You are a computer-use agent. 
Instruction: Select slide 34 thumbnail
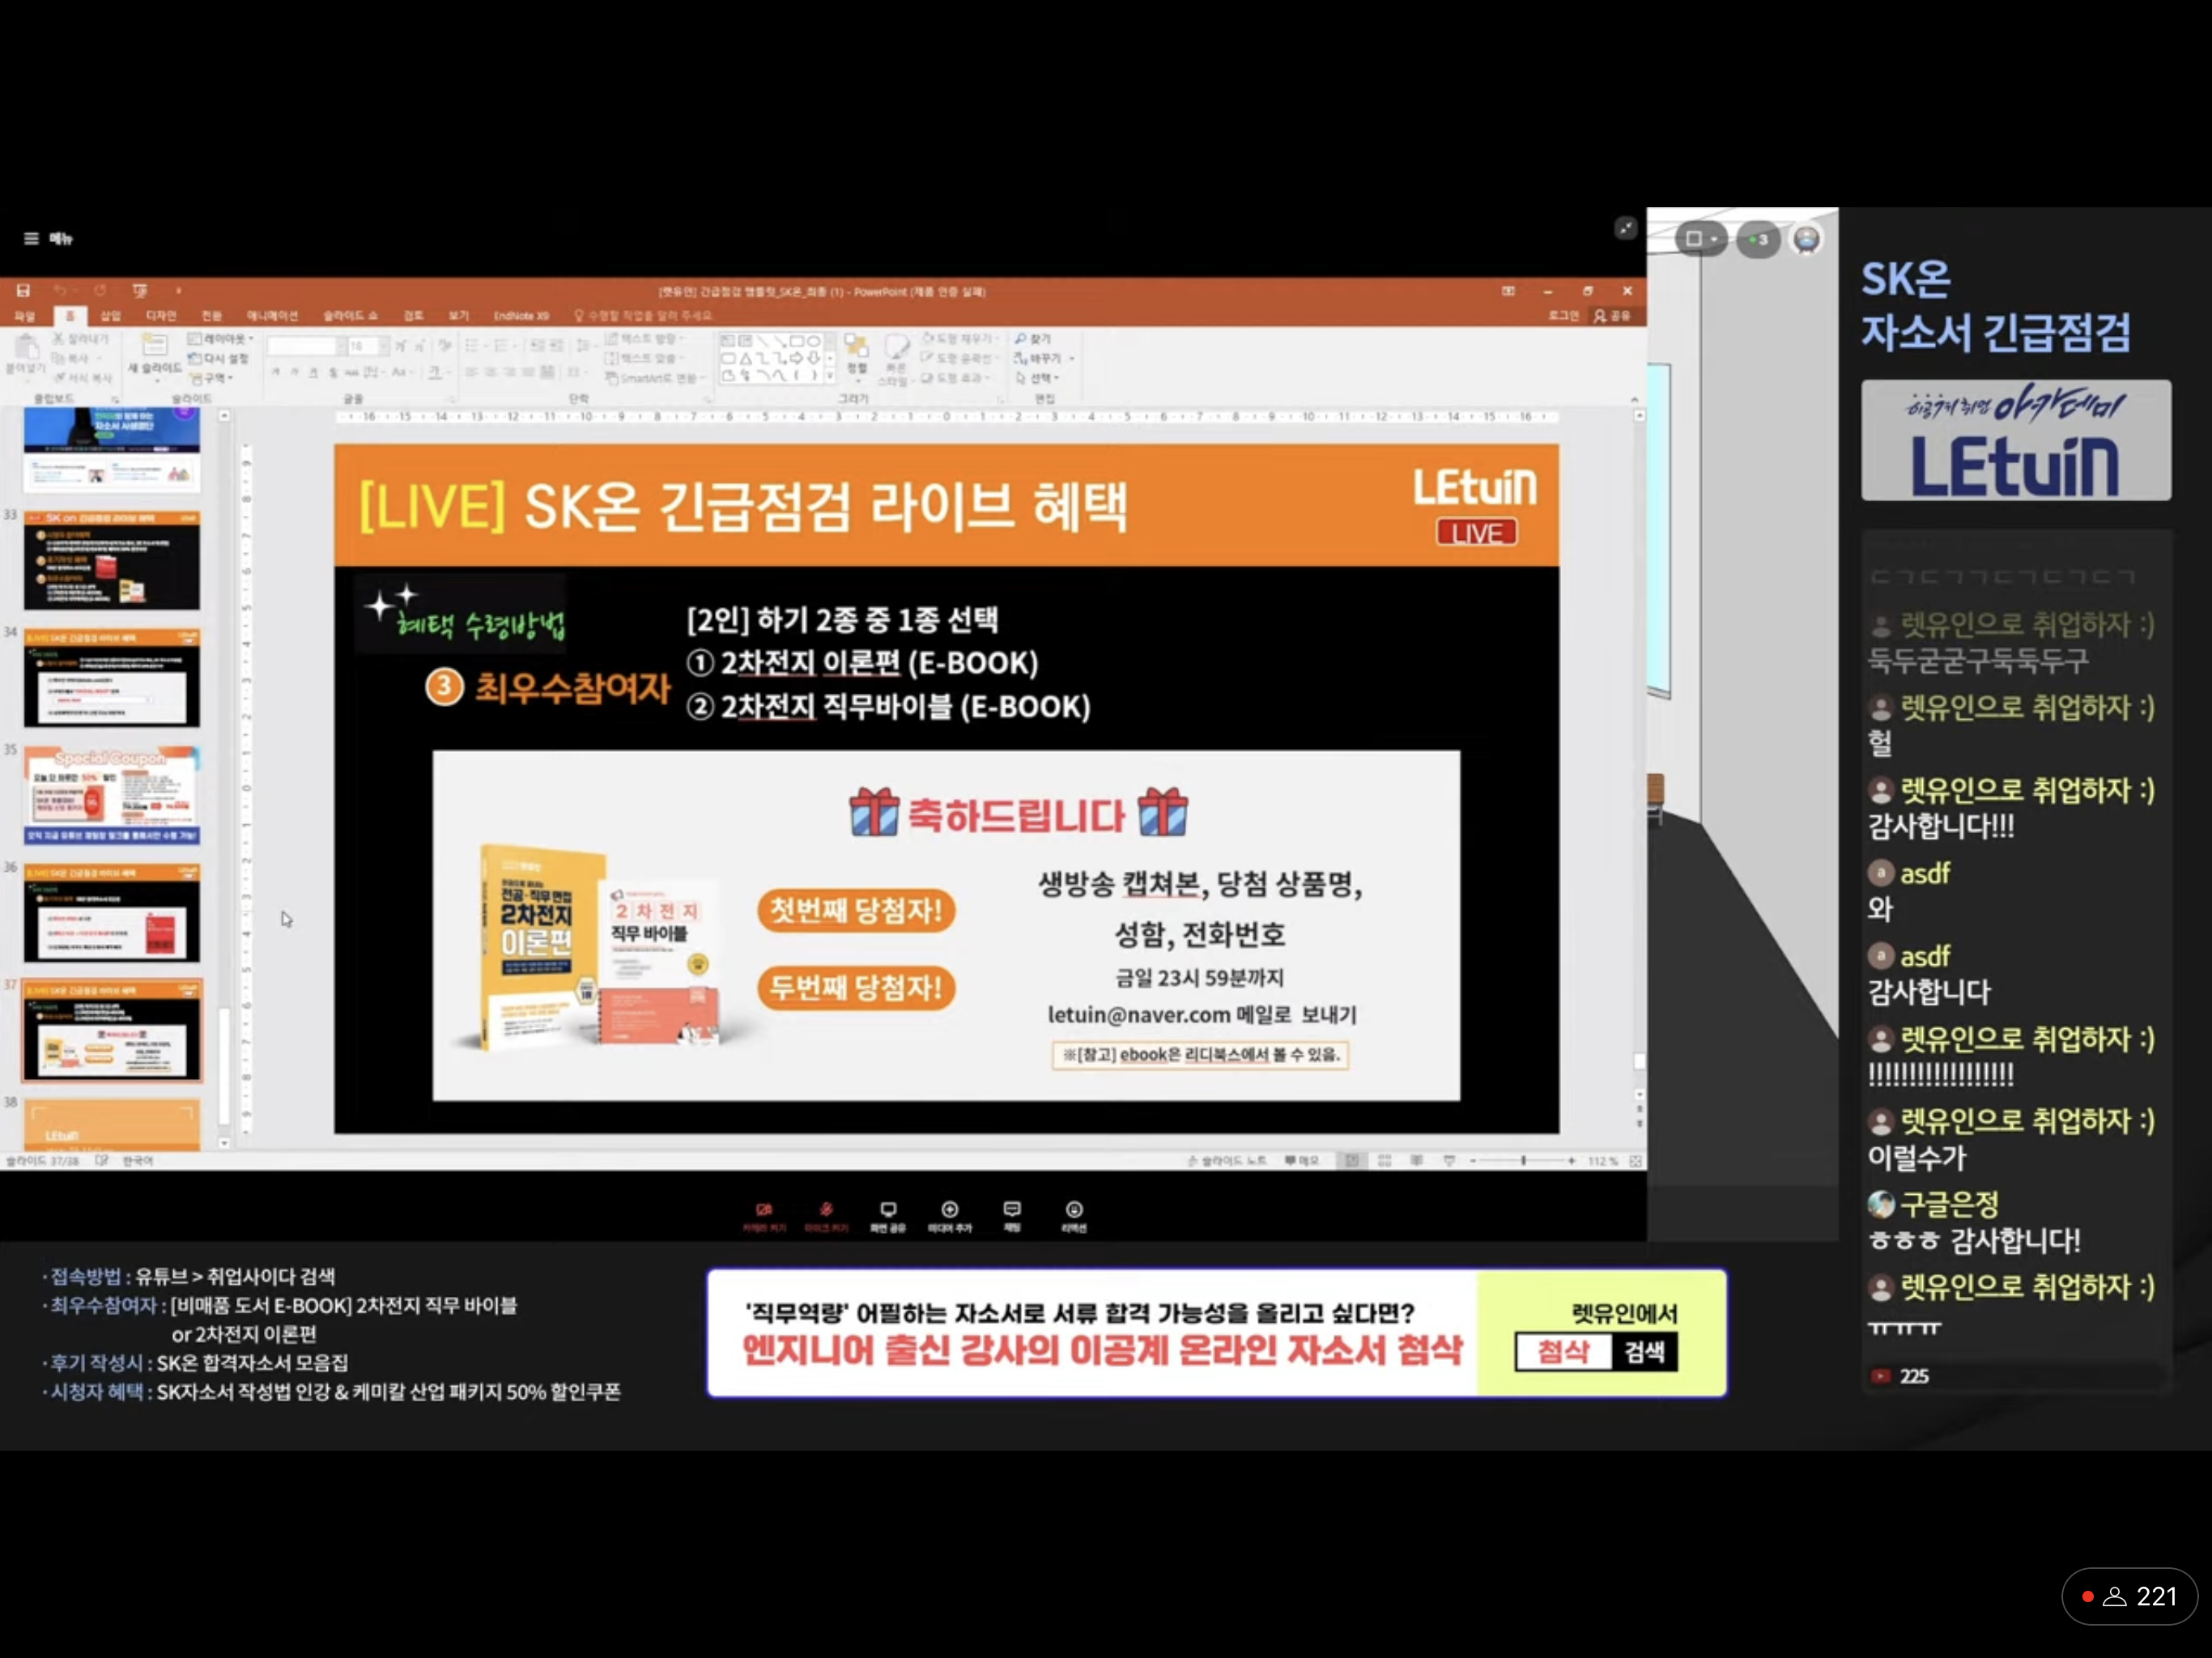(x=111, y=678)
